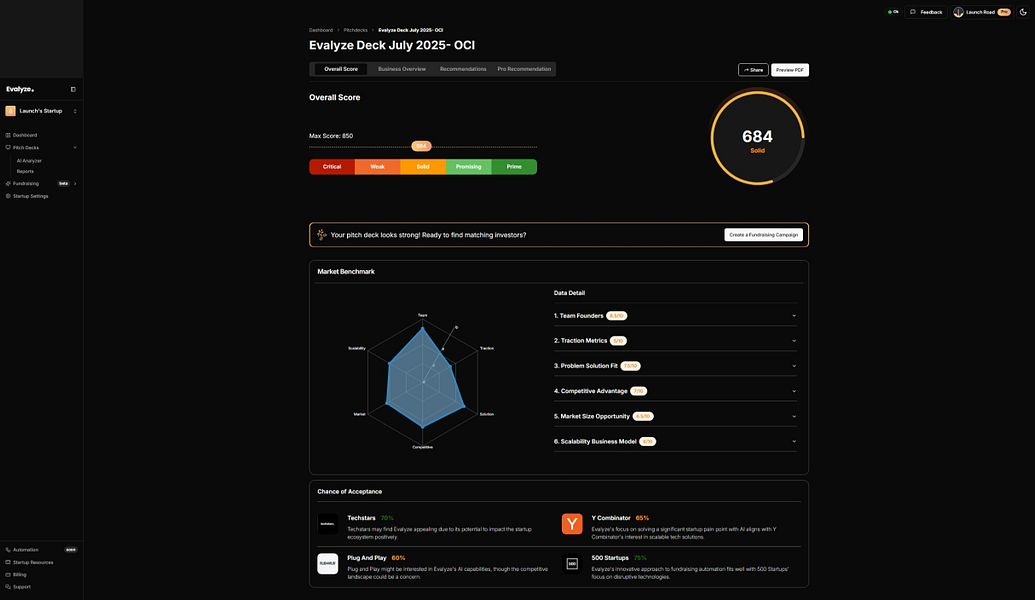Click the Plug And Play 60% value
Image resolution: width=1035 pixels, height=600 pixels.
[x=398, y=558]
